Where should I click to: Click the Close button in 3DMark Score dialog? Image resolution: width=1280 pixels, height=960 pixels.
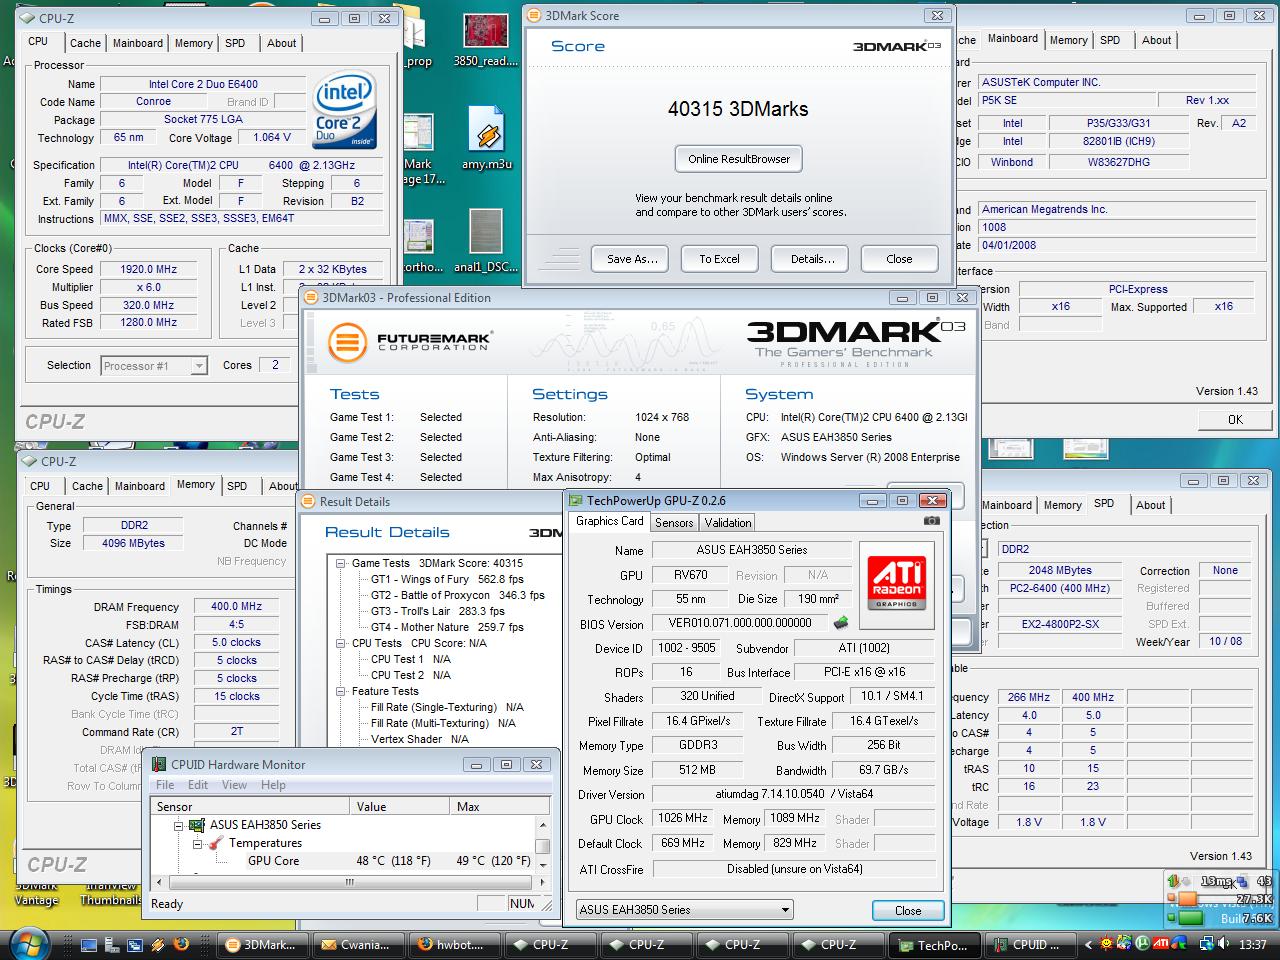(x=899, y=259)
